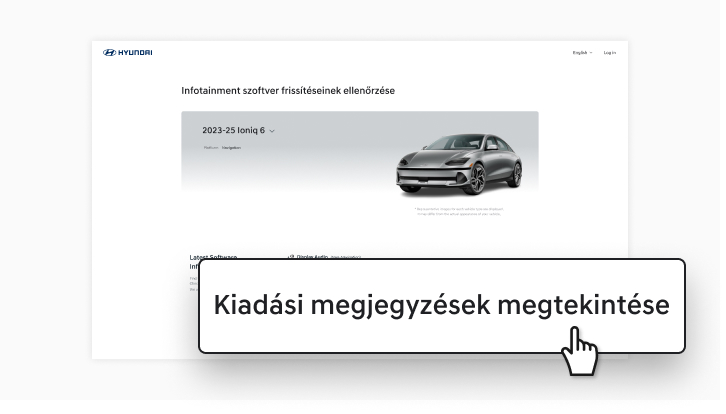Click the Platform label under model name
The height and width of the screenshot is (414, 726).
211,147
